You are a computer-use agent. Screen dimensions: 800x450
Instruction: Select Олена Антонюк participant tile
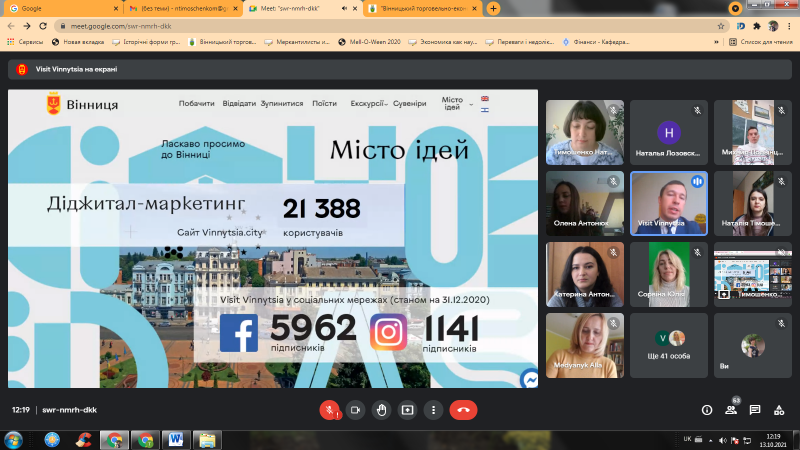(x=585, y=203)
